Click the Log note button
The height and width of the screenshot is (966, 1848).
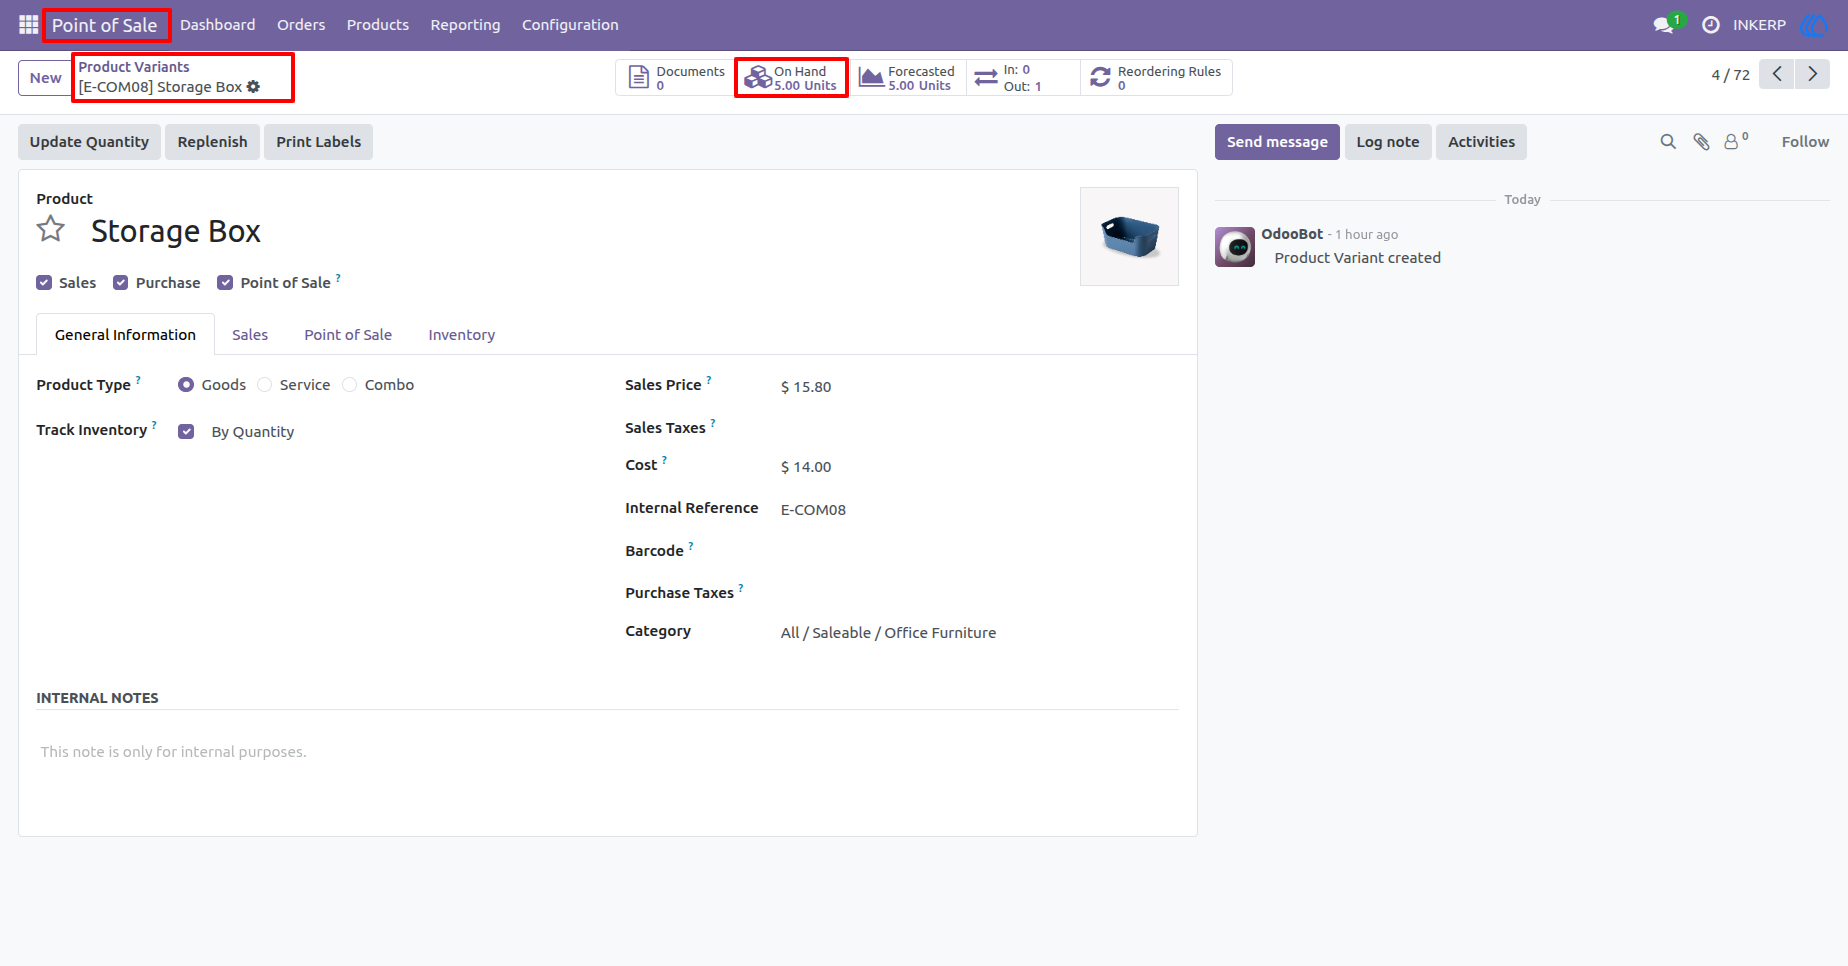click(x=1388, y=142)
